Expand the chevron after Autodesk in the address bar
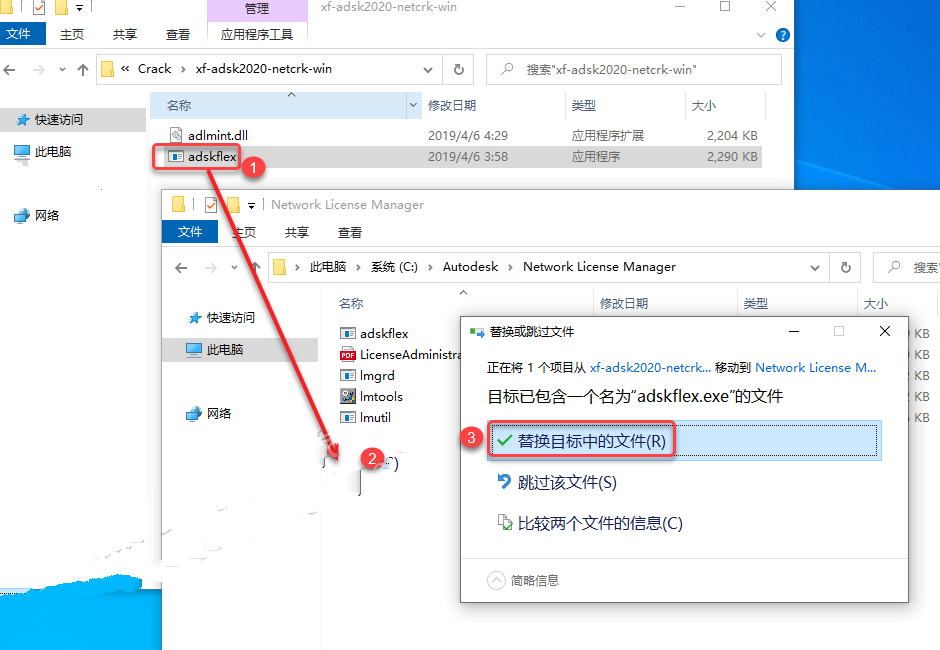Image resolution: width=940 pixels, height=650 pixels. [x=510, y=267]
